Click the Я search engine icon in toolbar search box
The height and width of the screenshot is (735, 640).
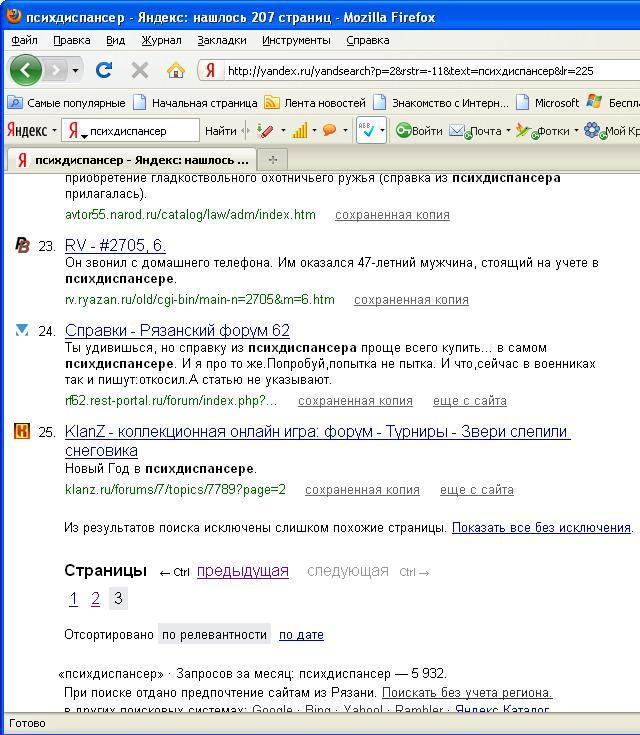tap(74, 130)
